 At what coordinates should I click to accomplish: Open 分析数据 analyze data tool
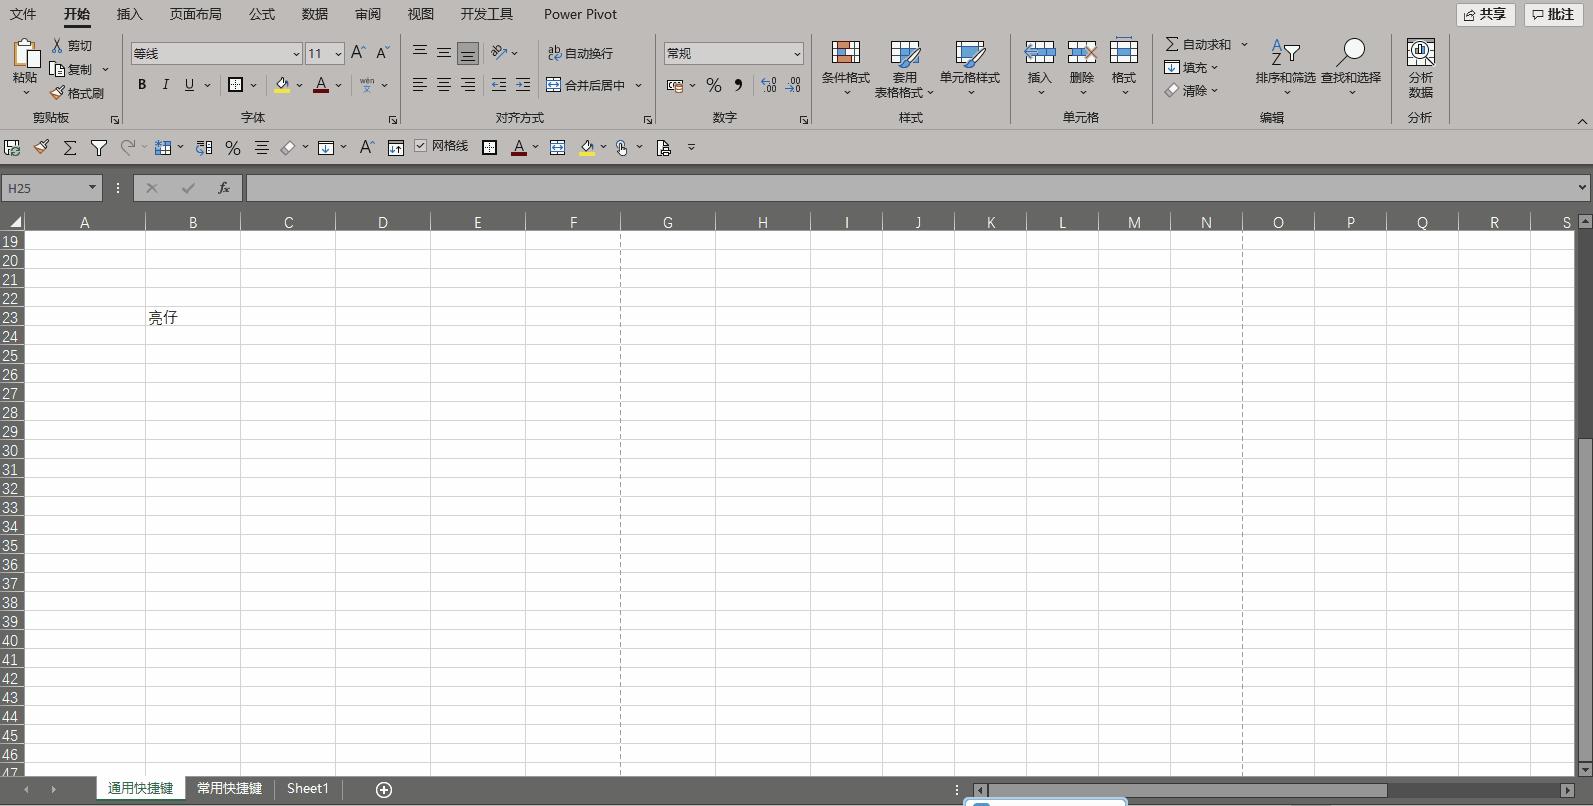coord(1421,68)
